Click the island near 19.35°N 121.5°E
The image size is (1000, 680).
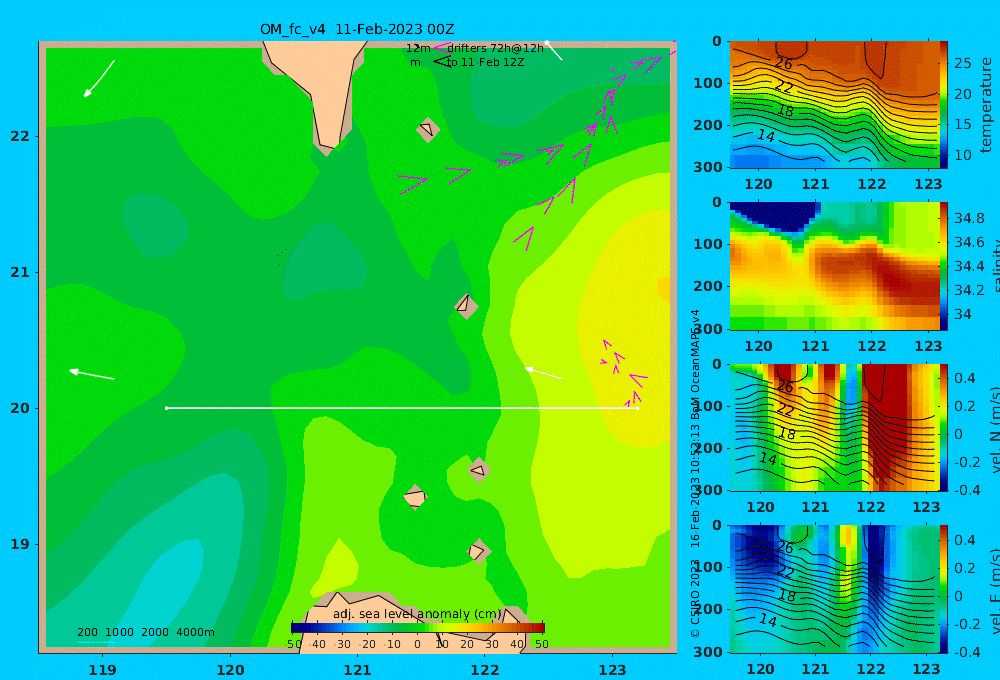tap(415, 497)
